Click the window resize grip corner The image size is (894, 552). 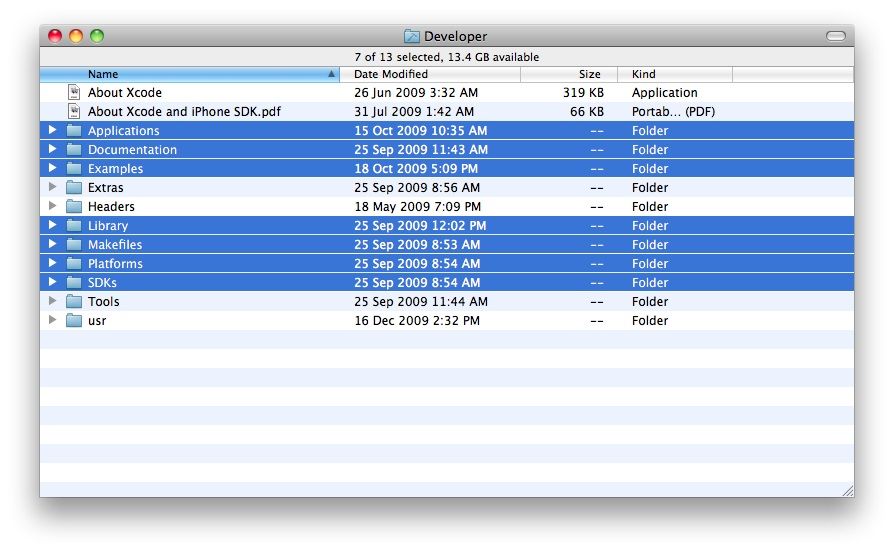click(x=848, y=491)
